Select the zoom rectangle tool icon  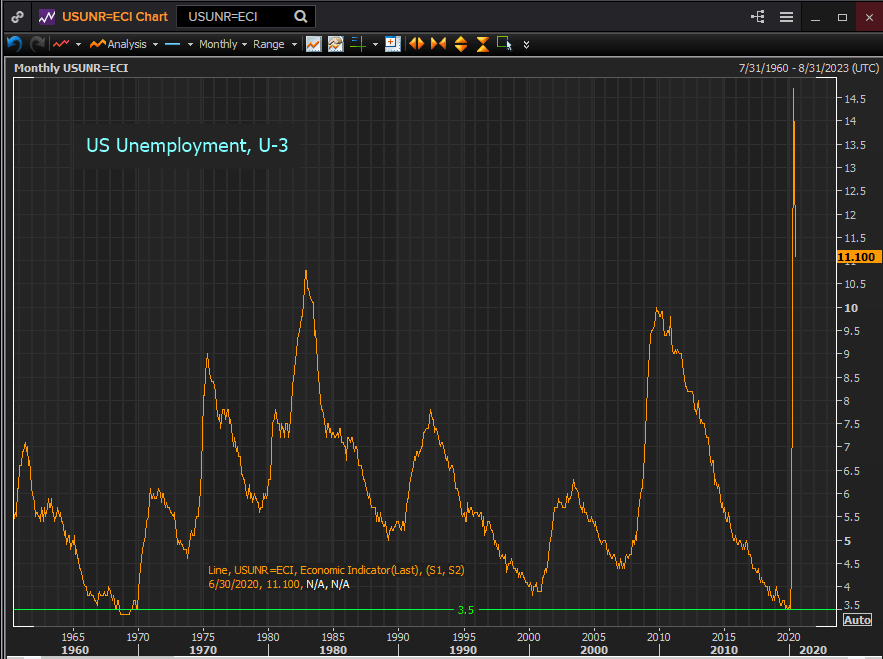pyautogui.click(x=504, y=44)
